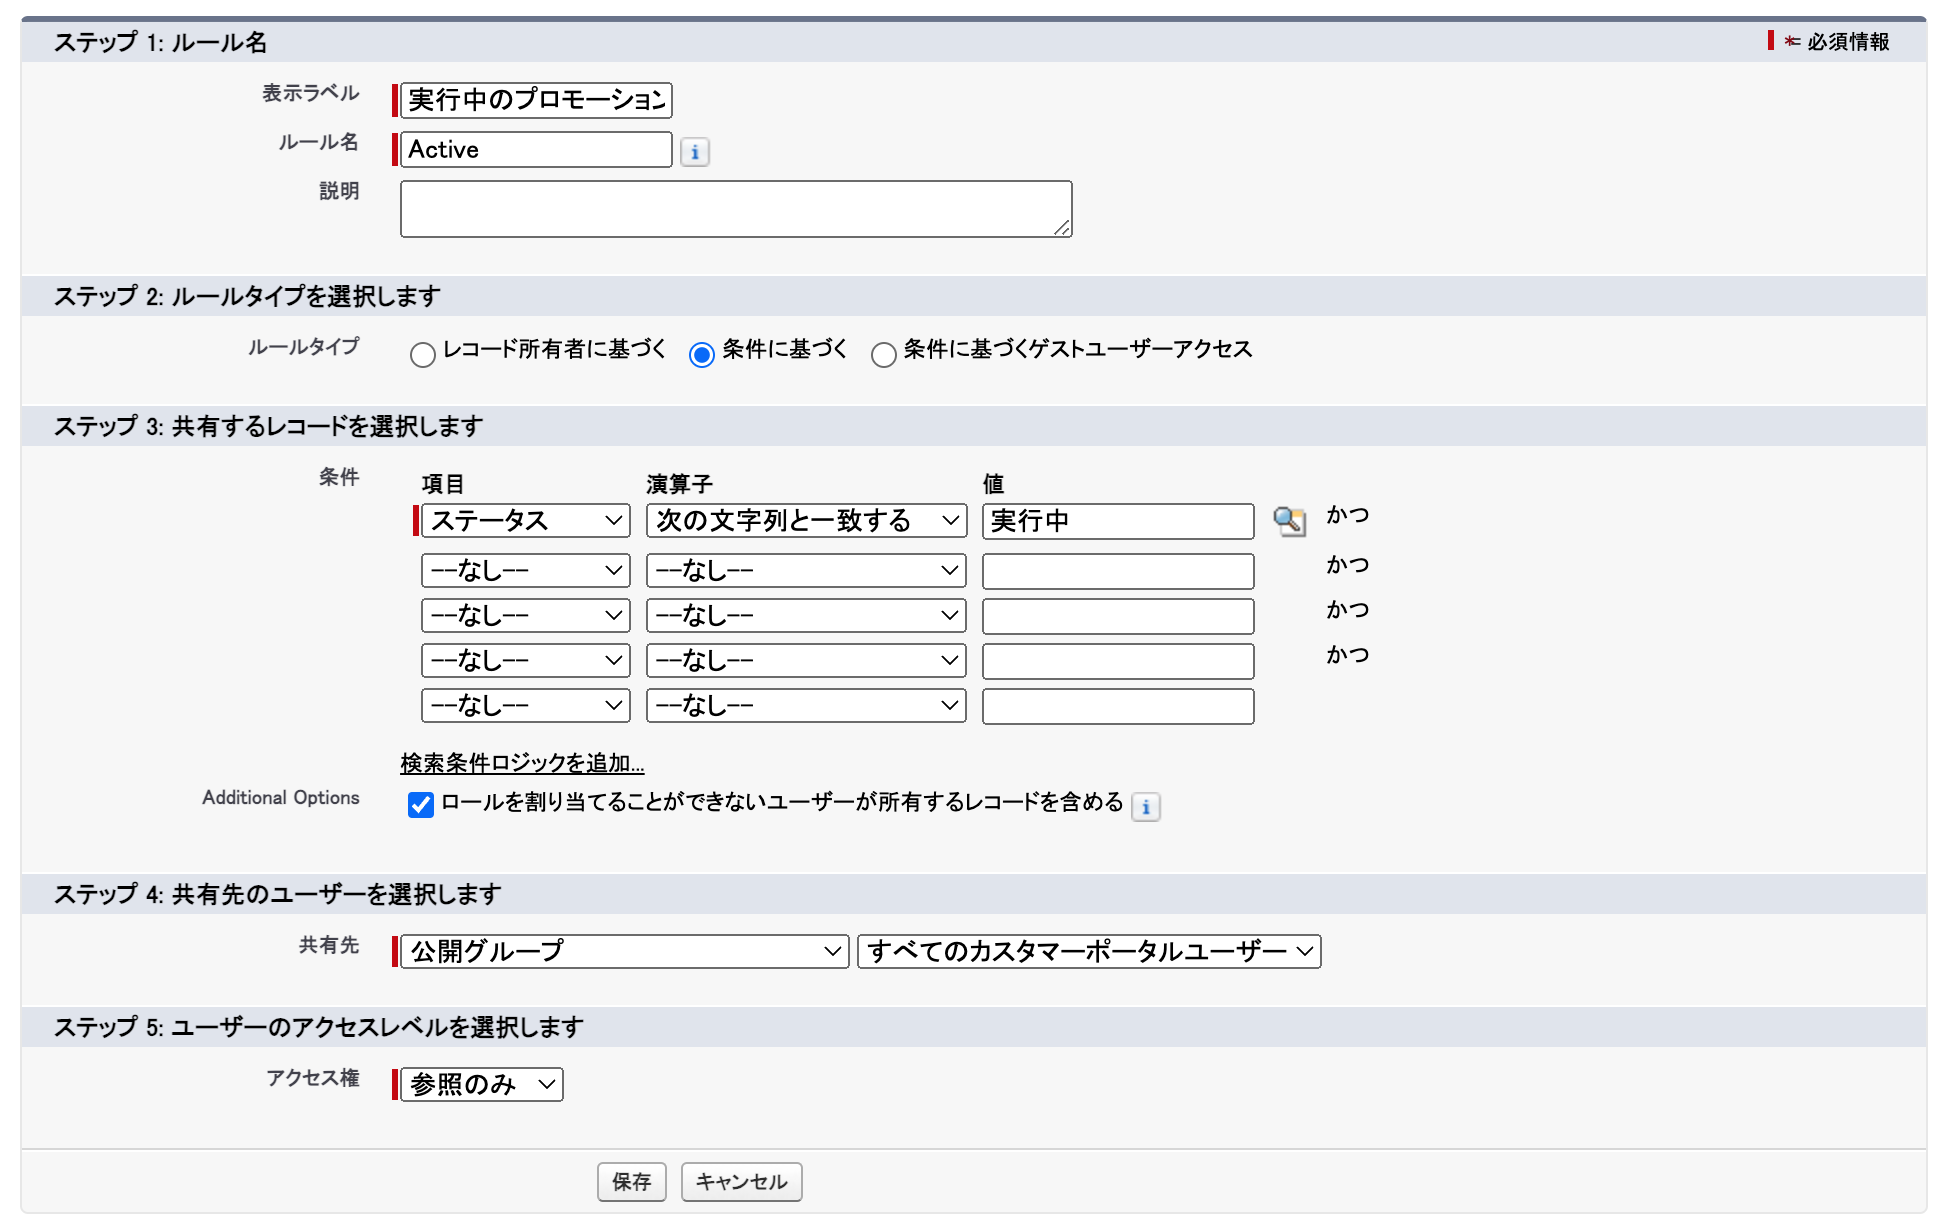Open the fourth row field dropdown

[x=526, y=661]
